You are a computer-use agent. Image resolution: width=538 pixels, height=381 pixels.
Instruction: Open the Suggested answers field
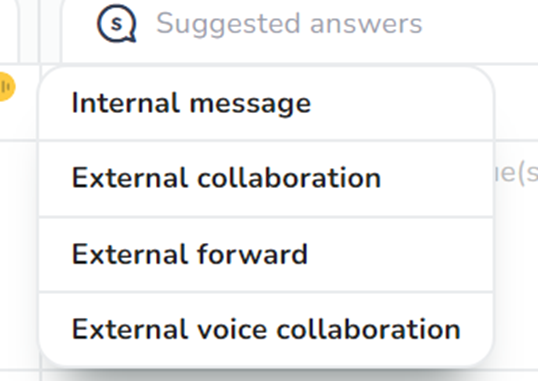[x=299, y=31]
